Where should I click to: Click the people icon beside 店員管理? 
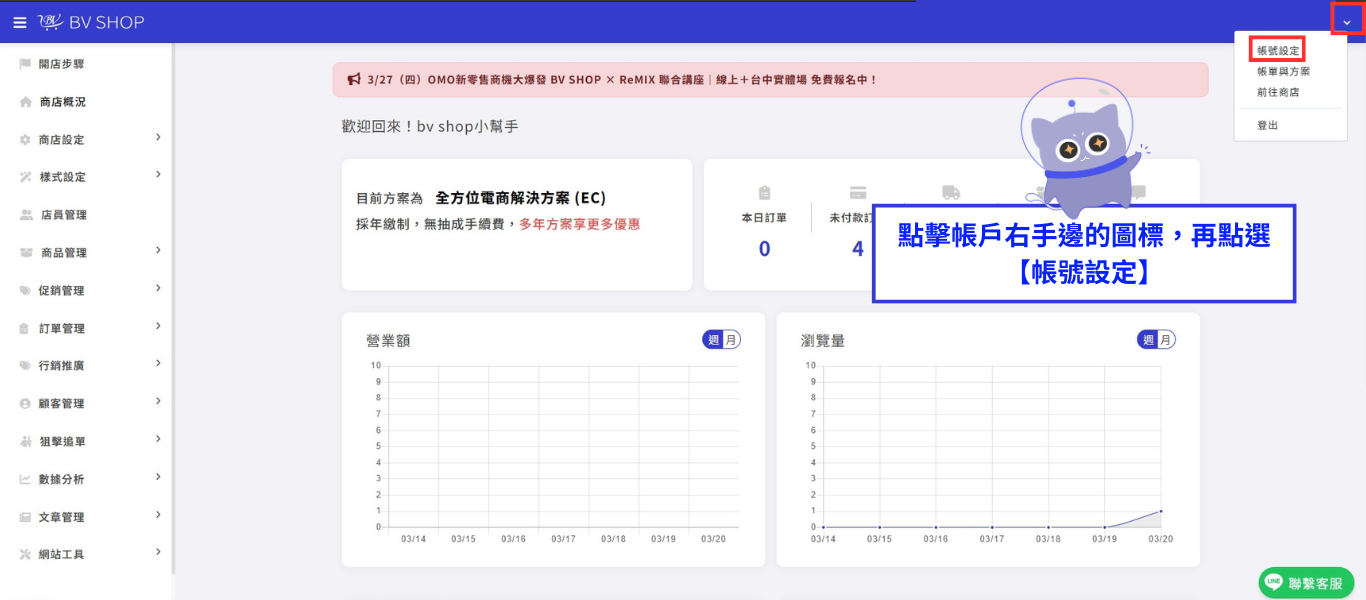pos(26,215)
